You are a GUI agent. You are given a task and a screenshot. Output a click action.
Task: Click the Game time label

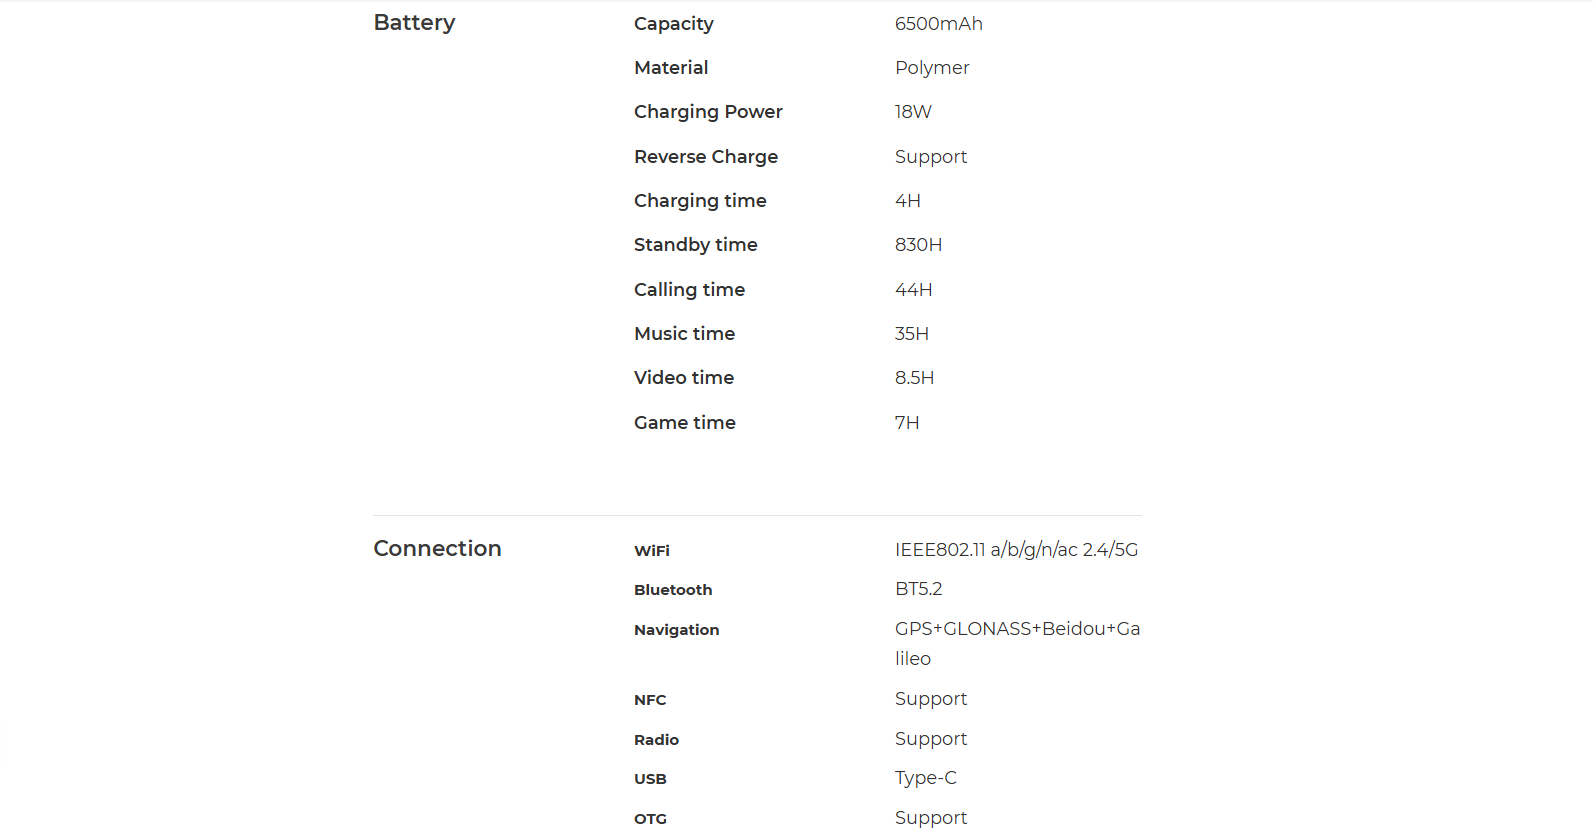684,423
